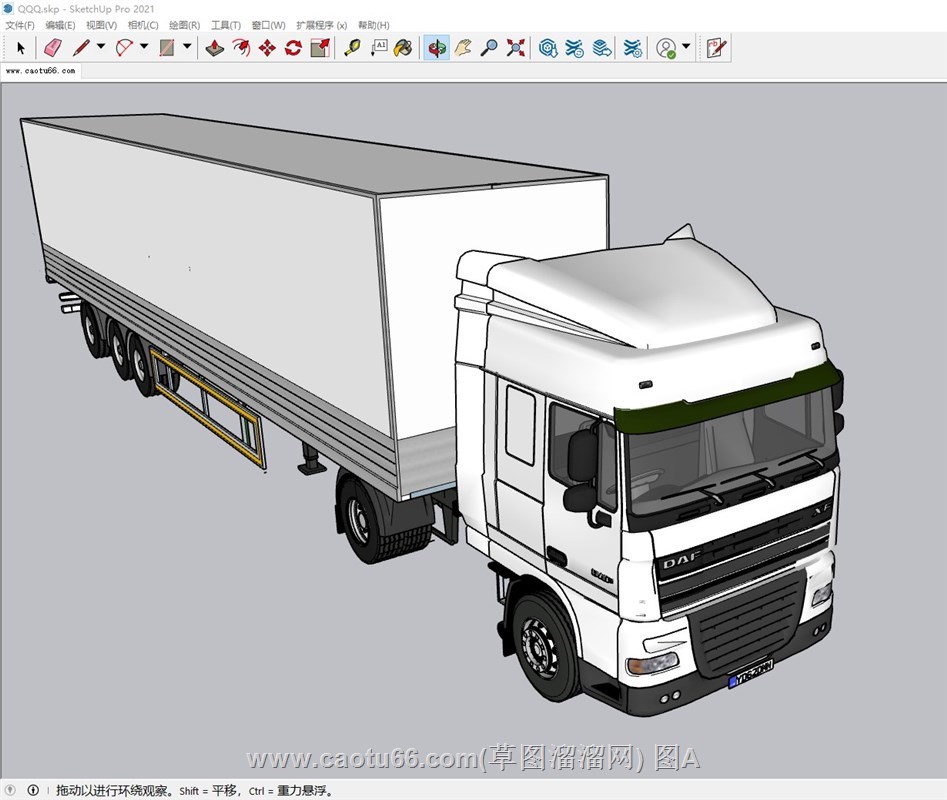Activate the Push/Pull tool

[x=215, y=47]
